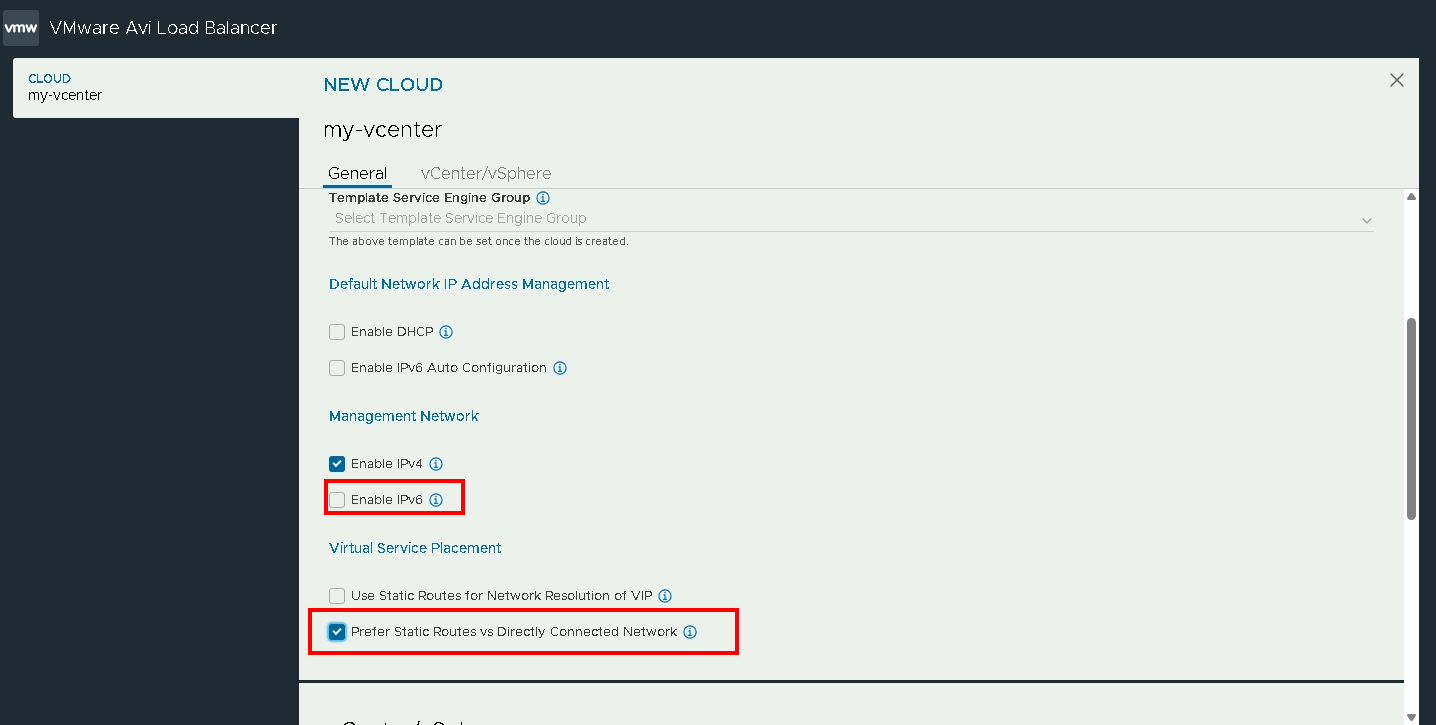Open info icon next to Enable IPv6
Screen dimensions: 1436x725
click(x=436, y=500)
